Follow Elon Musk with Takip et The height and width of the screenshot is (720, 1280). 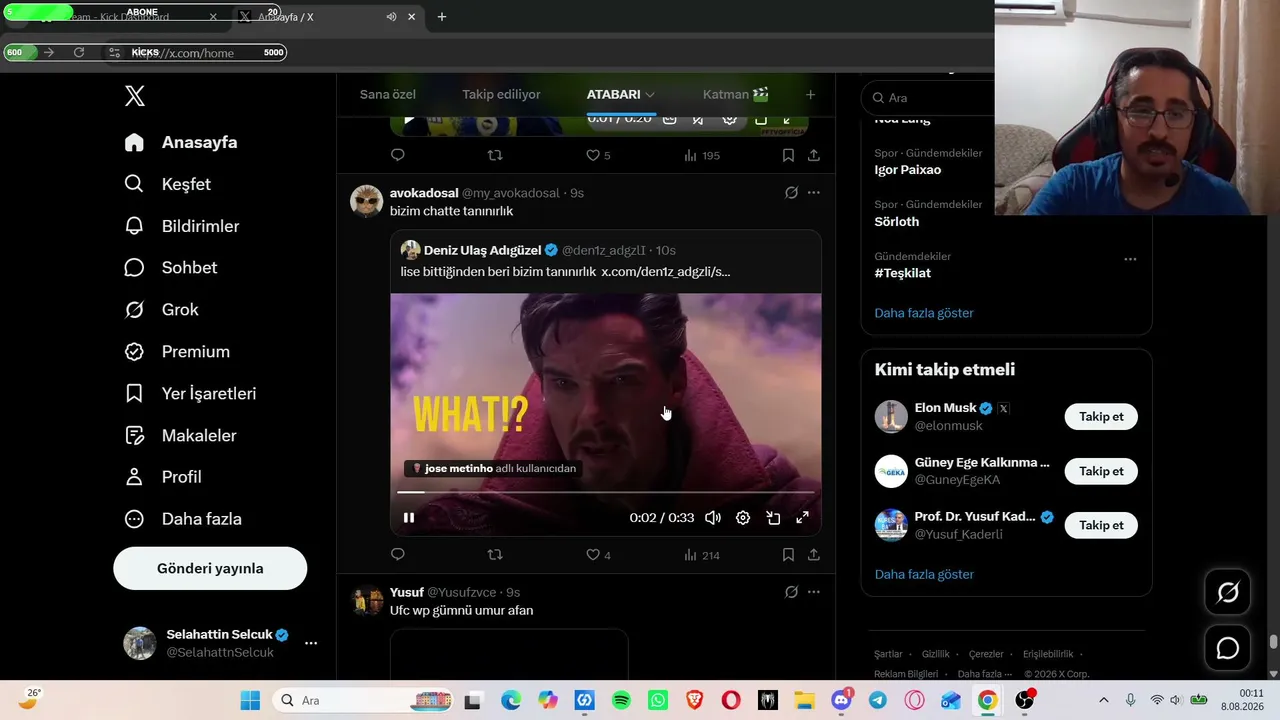[x=1101, y=417]
